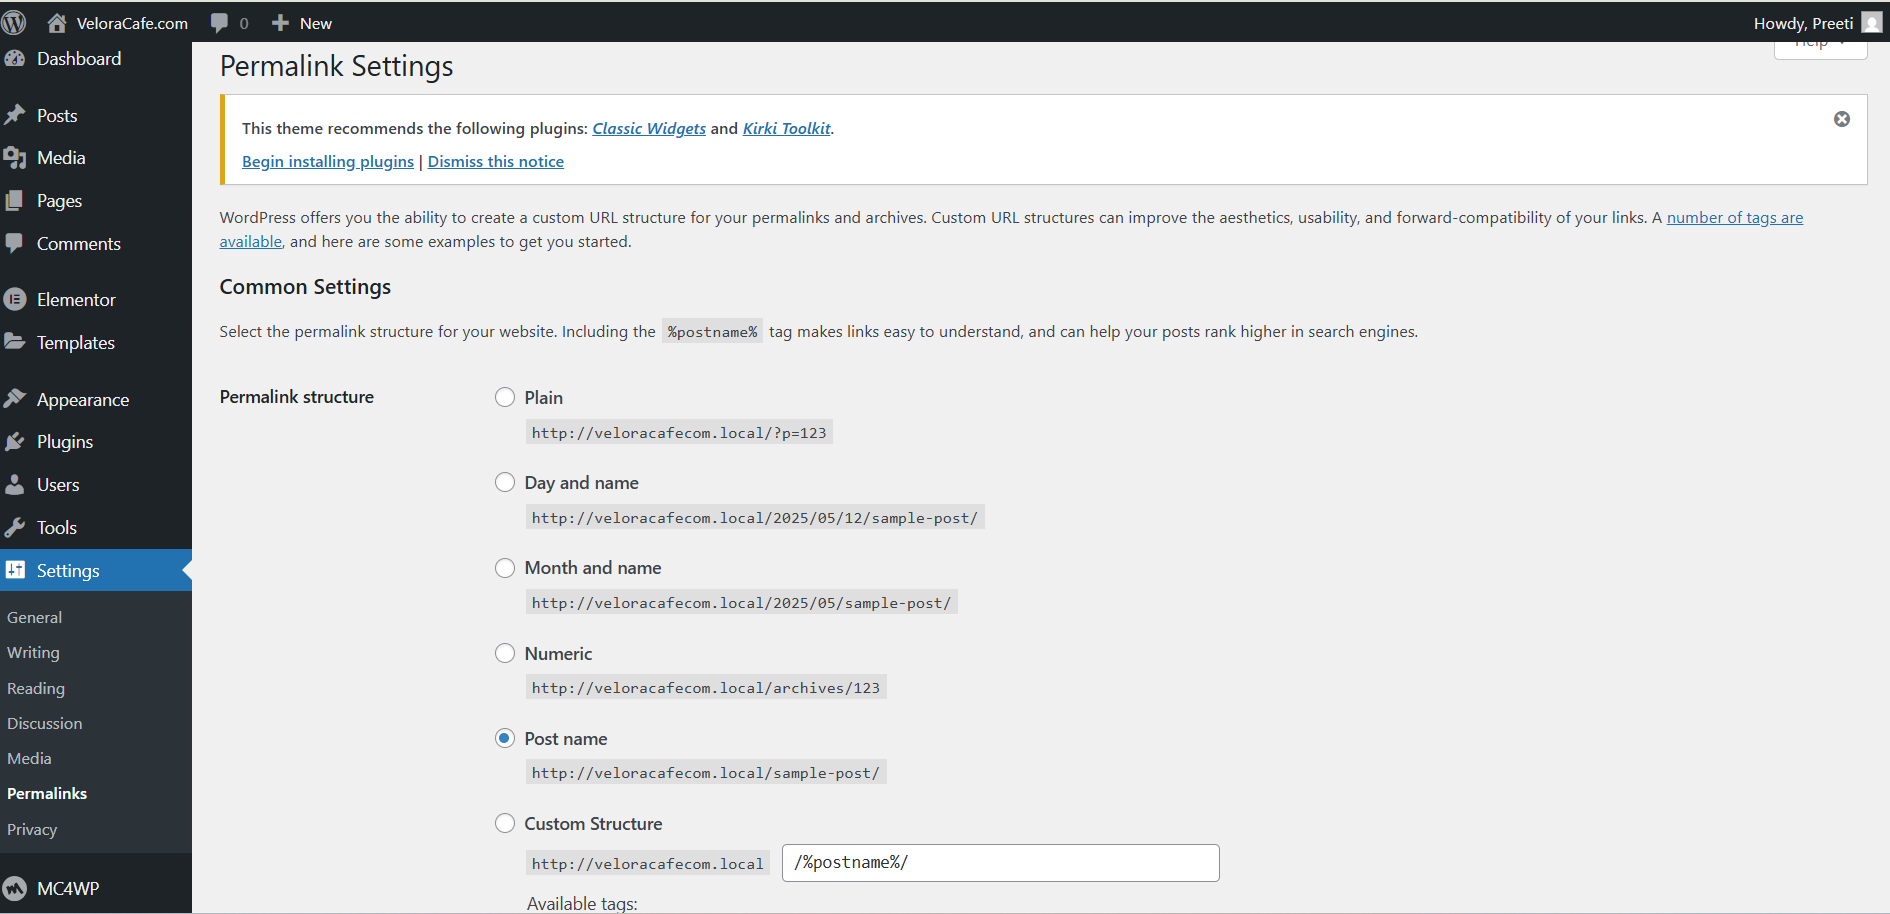The width and height of the screenshot is (1890, 914).
Task: Click VeloraCafe.com site name in admin bar
Action: pyautogui.click(x=132, y=23)
